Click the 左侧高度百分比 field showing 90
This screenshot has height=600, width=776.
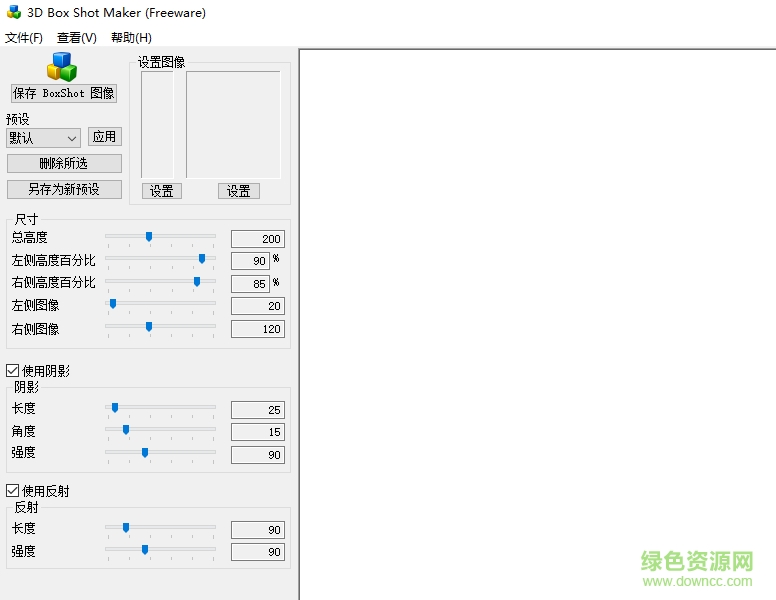[250, 261]
